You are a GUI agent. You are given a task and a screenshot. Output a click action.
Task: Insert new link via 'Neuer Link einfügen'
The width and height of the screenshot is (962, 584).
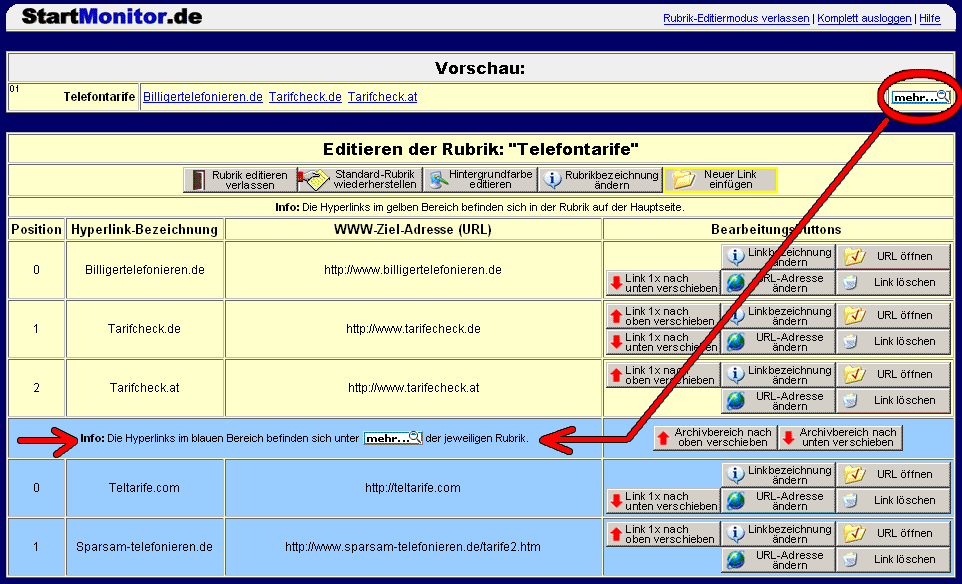click(x=720, y=180)
